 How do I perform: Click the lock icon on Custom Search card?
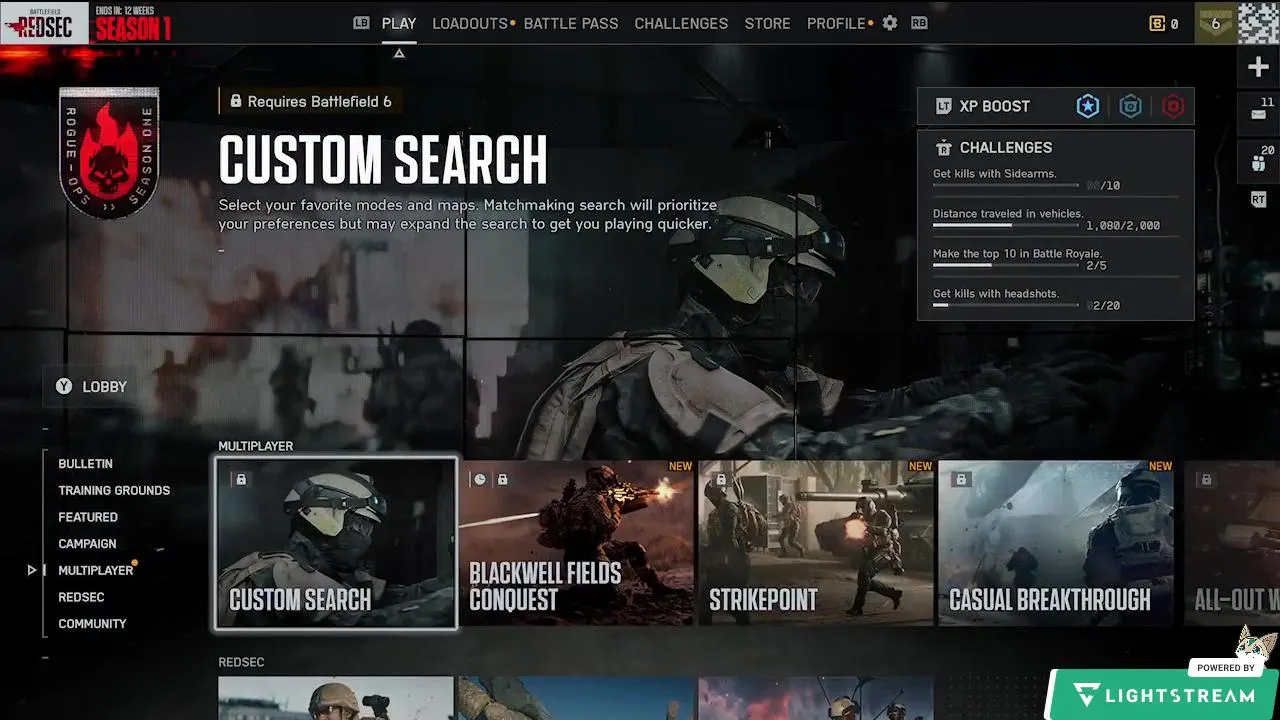pos(241,479)
